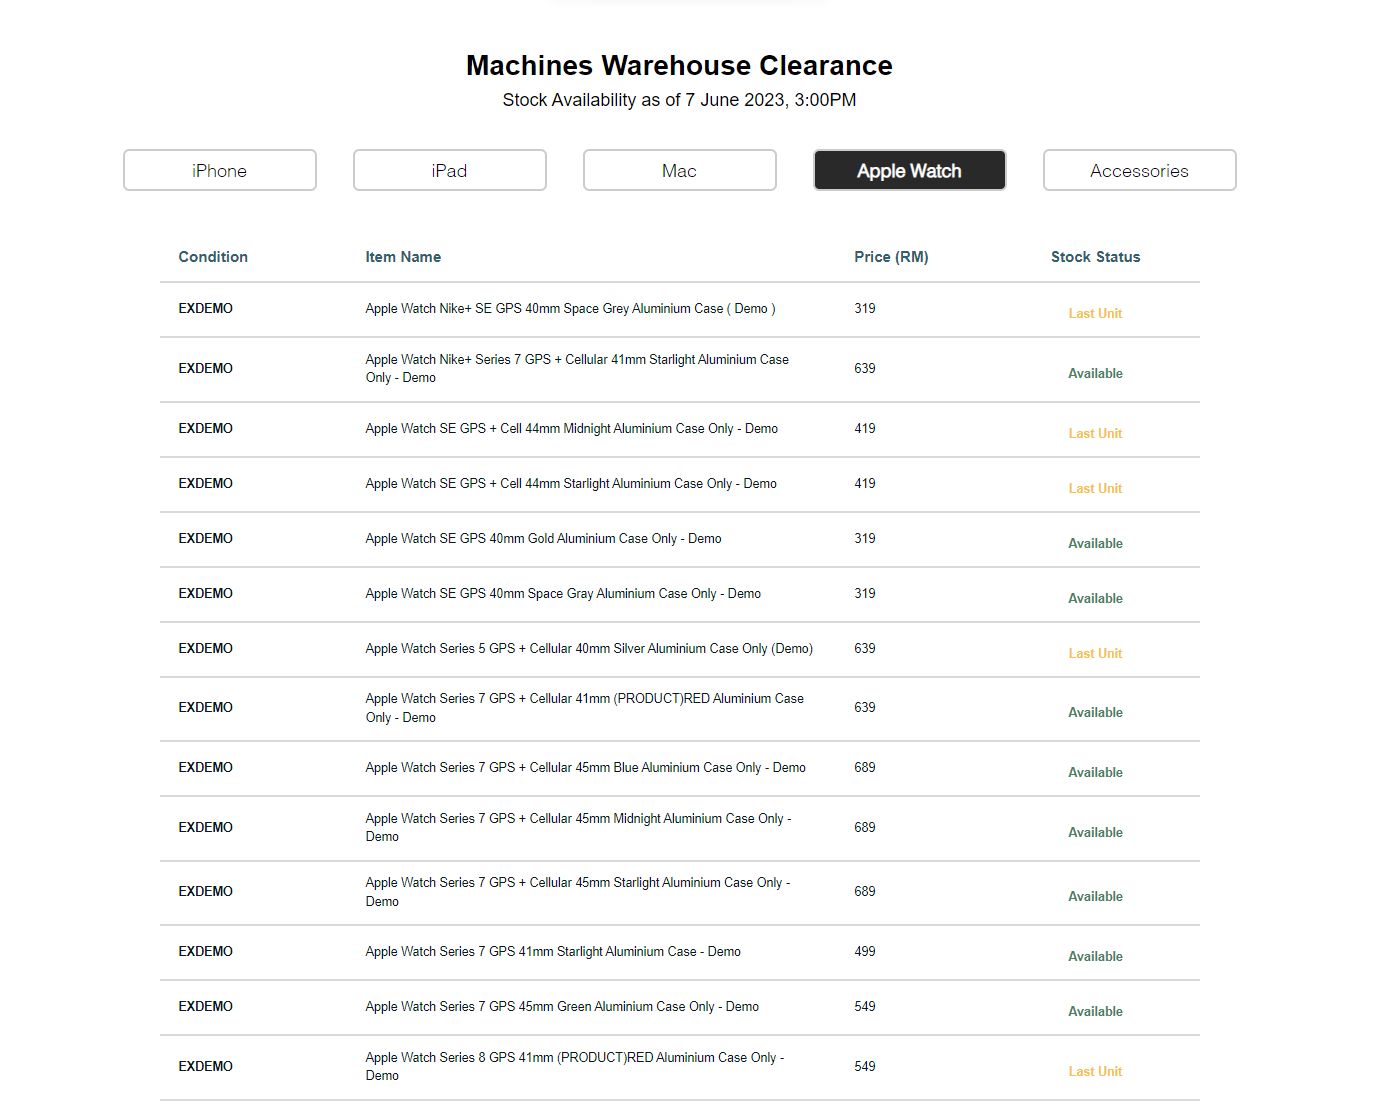Screen dimensions: 1379x1101
Task: Click Available status for Series 7 45mm Midnight
Action: 1095,832
